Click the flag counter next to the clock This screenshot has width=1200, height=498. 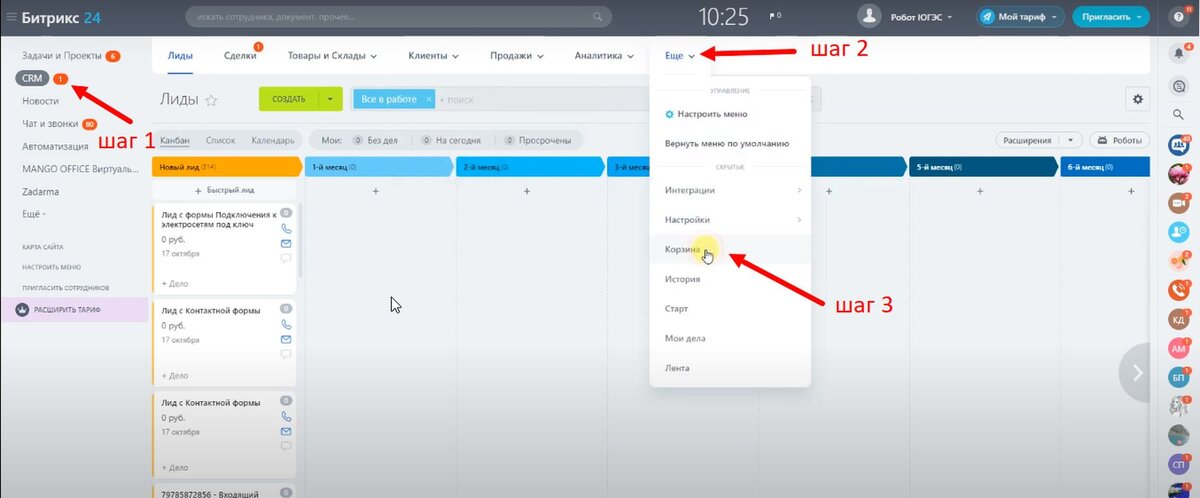pos(775,17)
